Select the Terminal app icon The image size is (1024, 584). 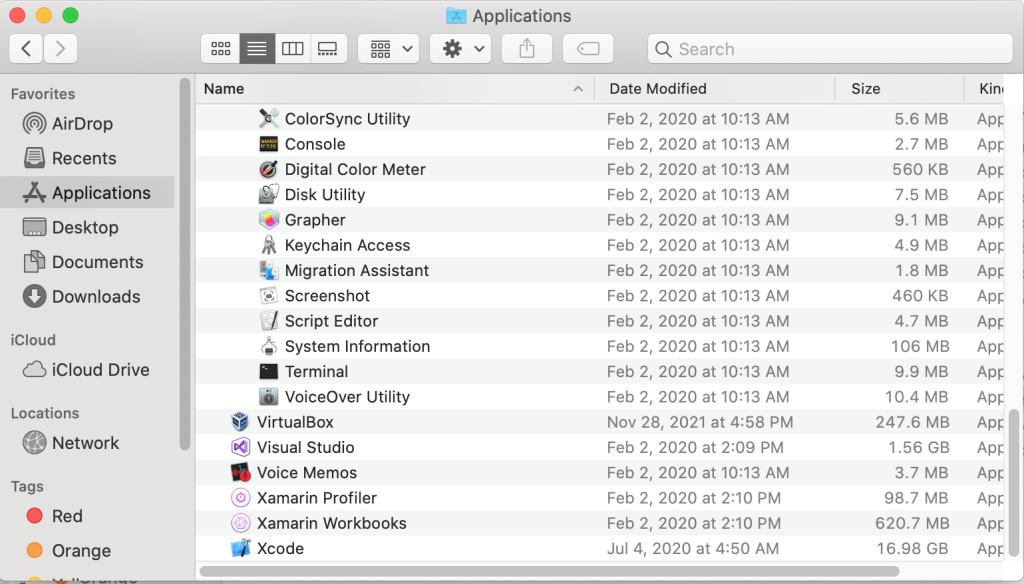click(x=268, y=372)
